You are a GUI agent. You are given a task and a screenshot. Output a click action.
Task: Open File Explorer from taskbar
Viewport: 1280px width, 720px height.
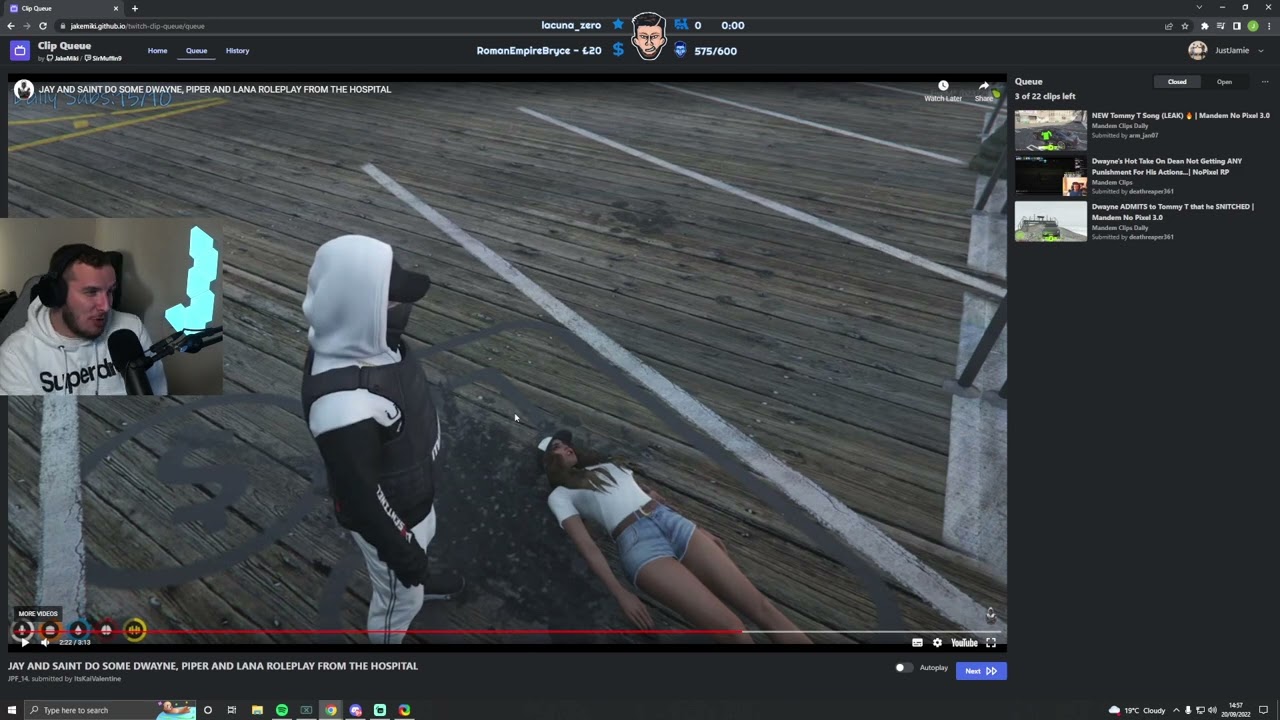coord(257,710)
